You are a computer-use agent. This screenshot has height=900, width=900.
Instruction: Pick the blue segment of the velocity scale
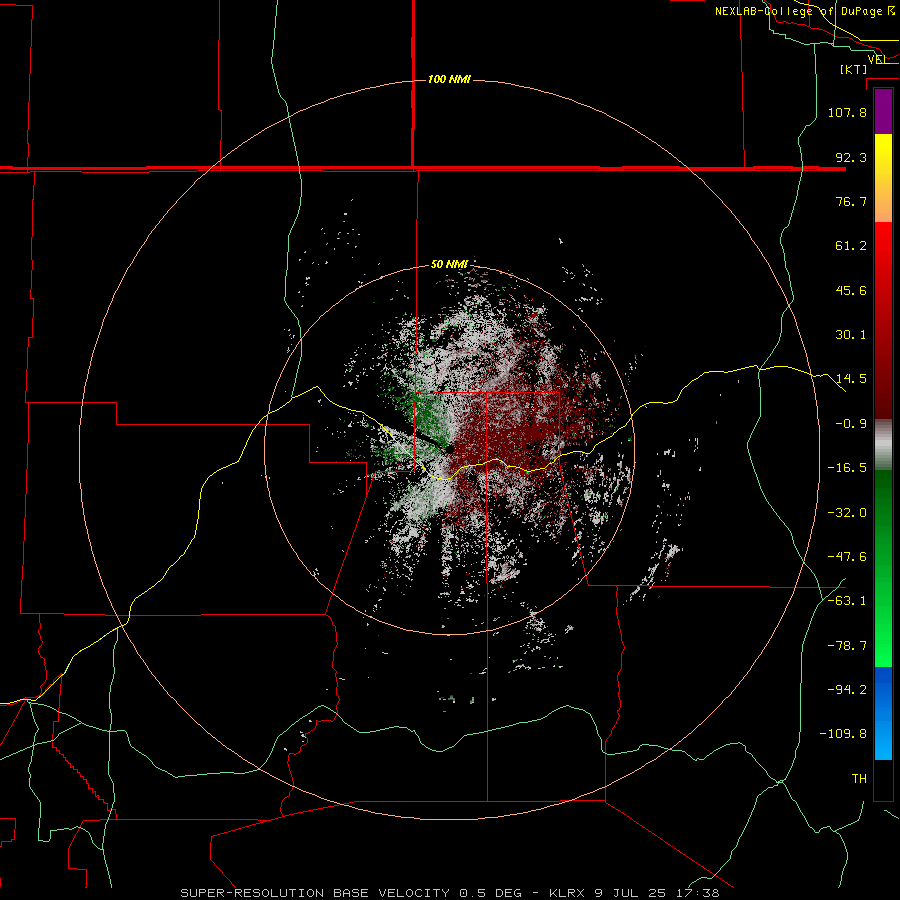[883, 713]
